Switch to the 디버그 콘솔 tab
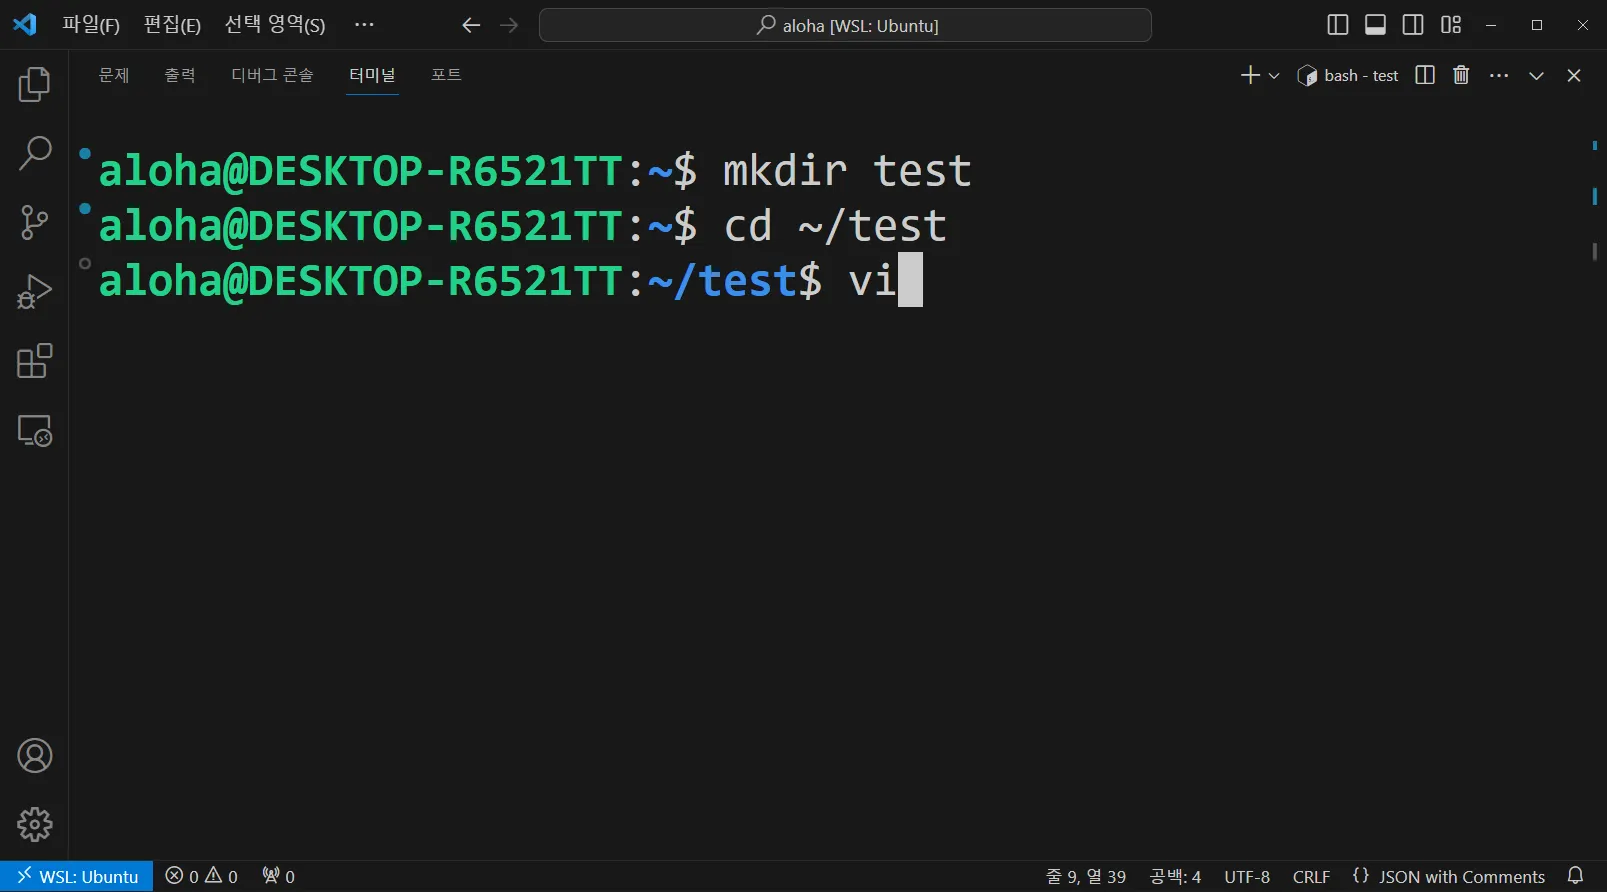Screen dimensions: 1607x892 [272, 75]
